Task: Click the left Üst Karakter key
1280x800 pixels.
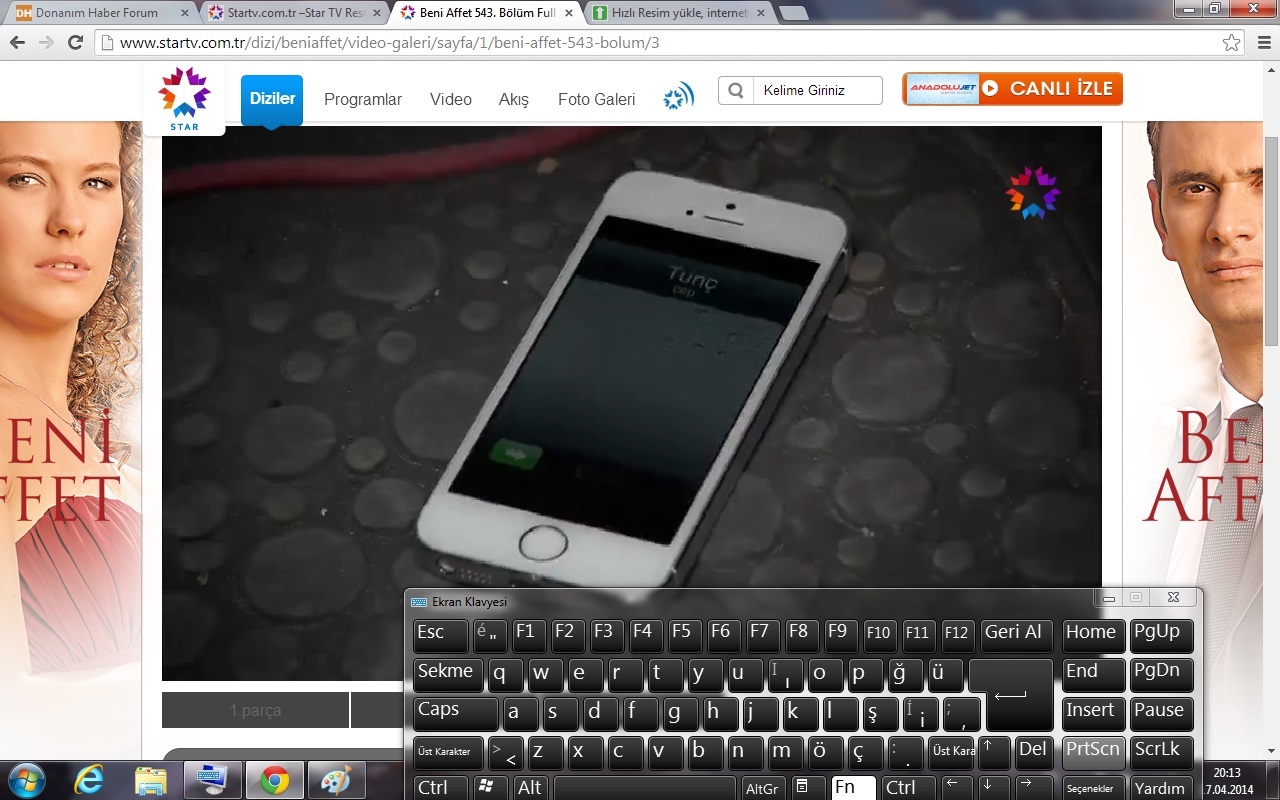Action: (x=448, y=753)
